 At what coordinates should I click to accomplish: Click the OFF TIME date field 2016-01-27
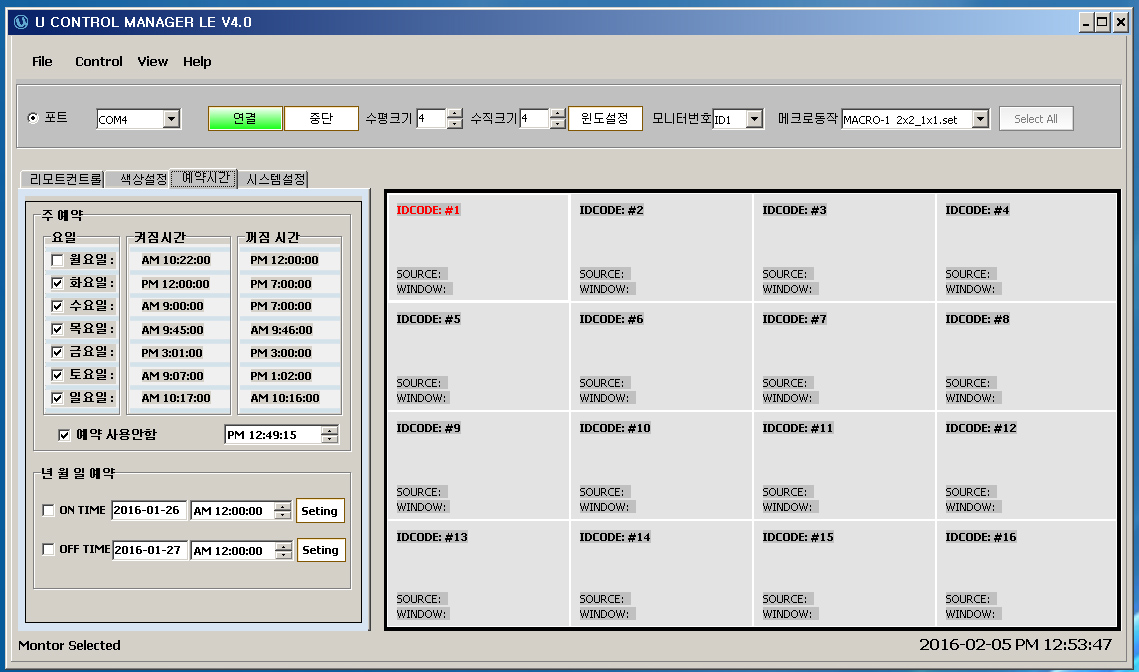pos(150,550)
